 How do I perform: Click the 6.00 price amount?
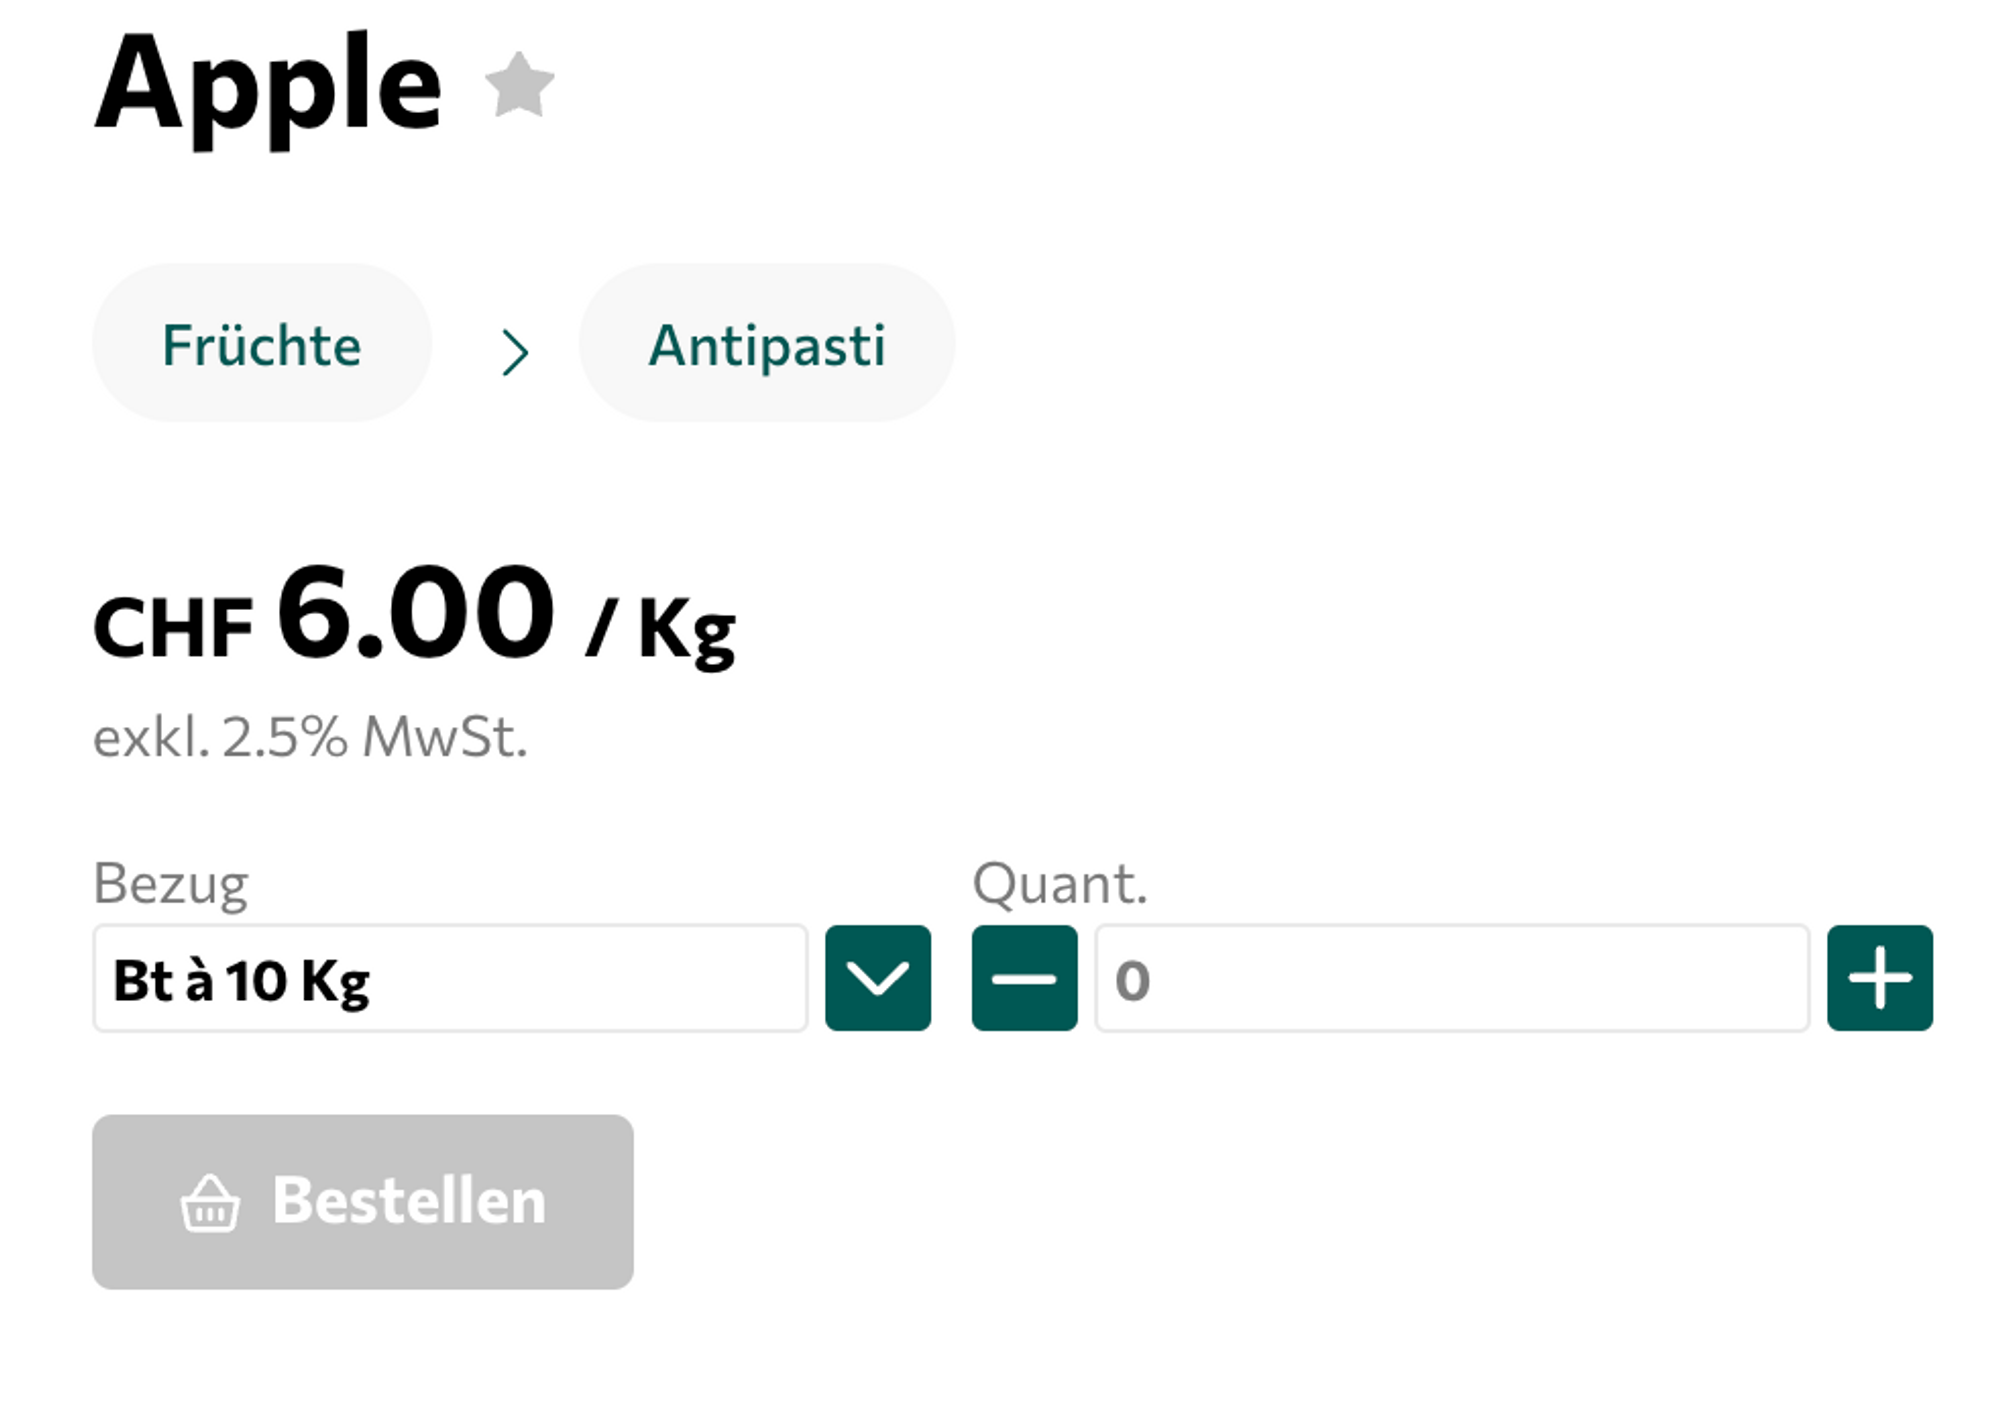(x=415, y=612)
